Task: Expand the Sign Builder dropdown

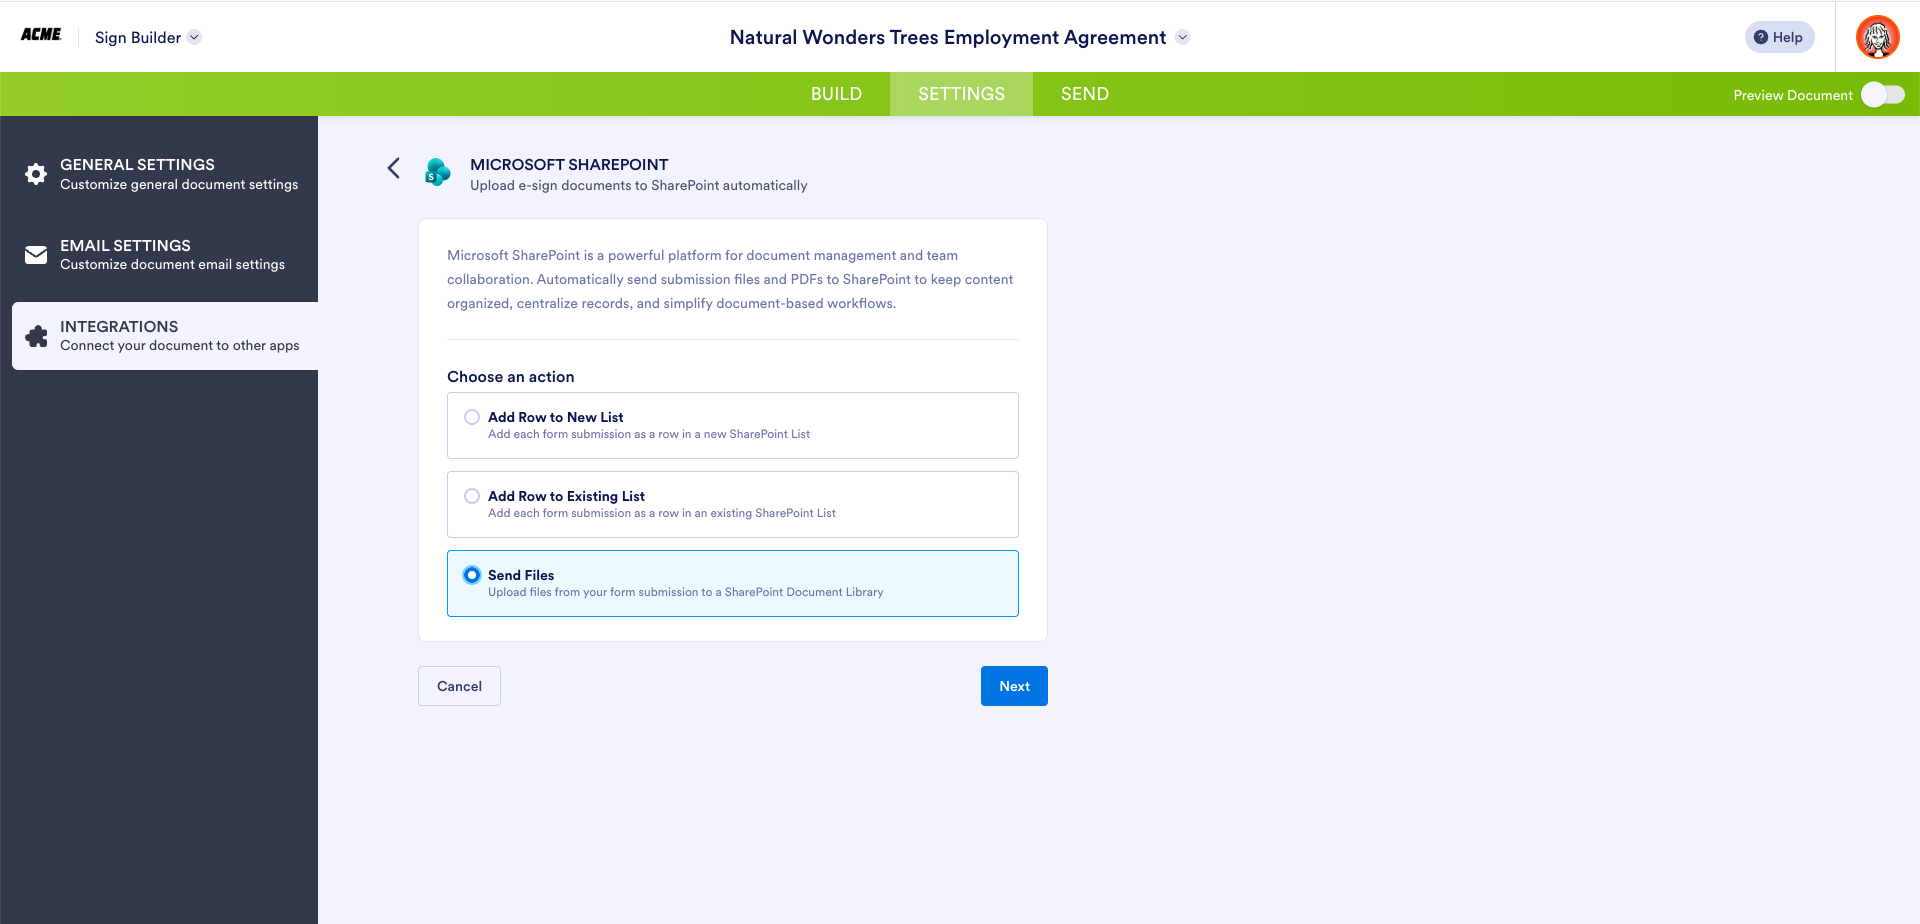Action: click(196, 37)
